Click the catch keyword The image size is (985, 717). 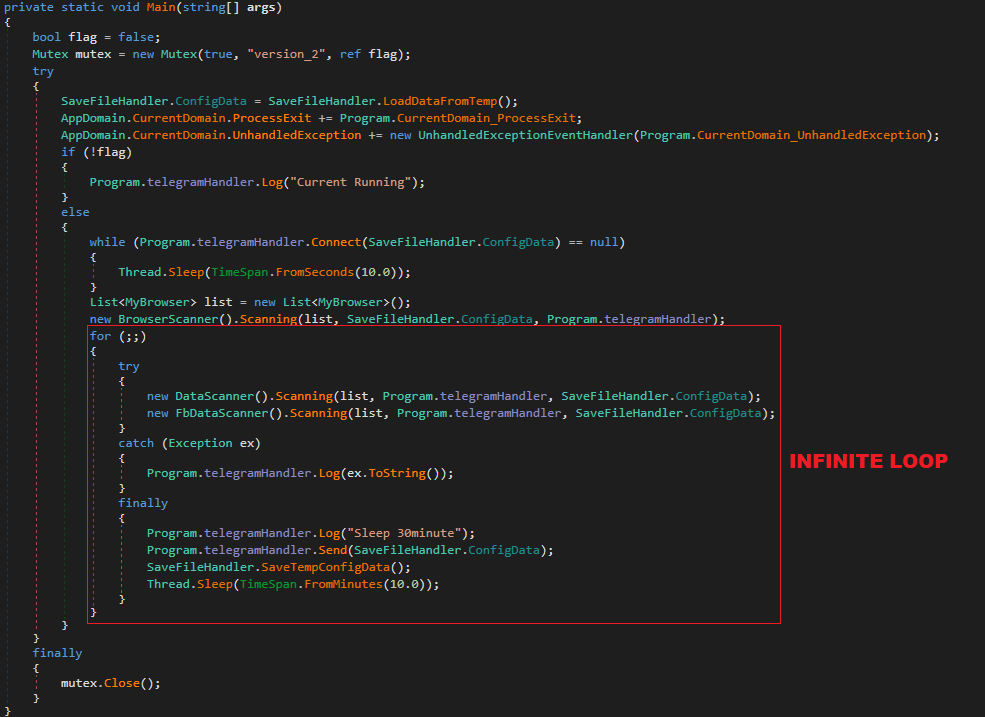point(136,444)
